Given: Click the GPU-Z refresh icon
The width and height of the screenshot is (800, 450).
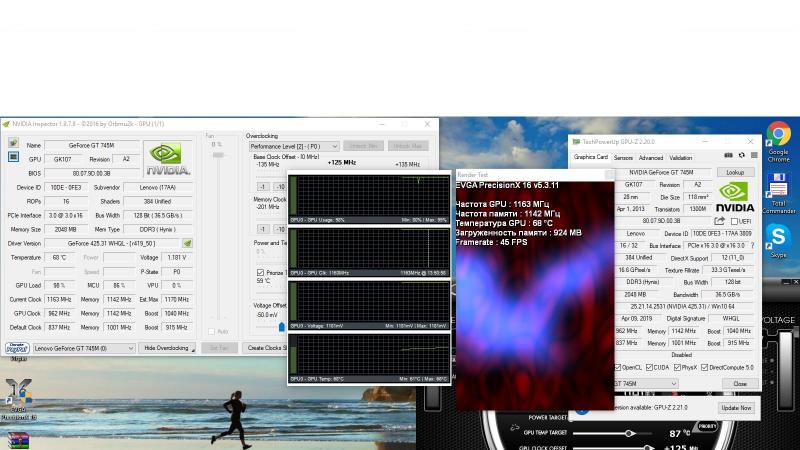Looking at the screenshot, I should (741, 156).
